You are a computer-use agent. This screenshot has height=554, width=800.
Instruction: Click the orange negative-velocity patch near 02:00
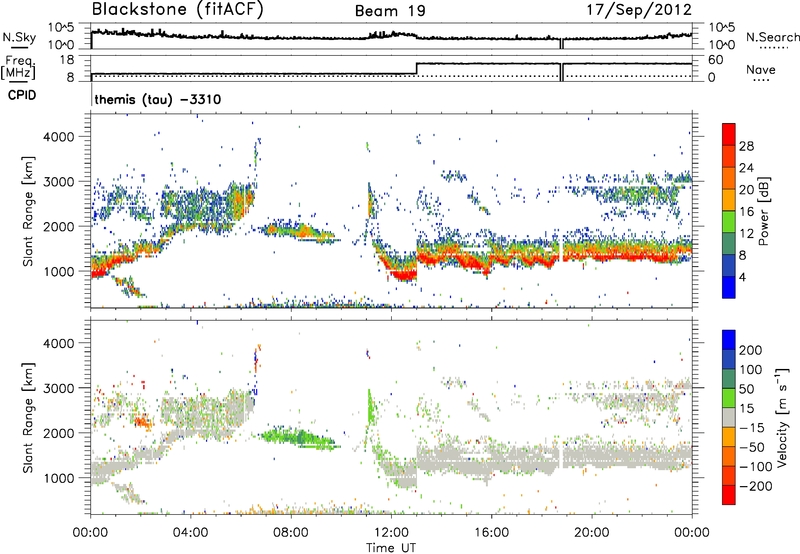143,422
